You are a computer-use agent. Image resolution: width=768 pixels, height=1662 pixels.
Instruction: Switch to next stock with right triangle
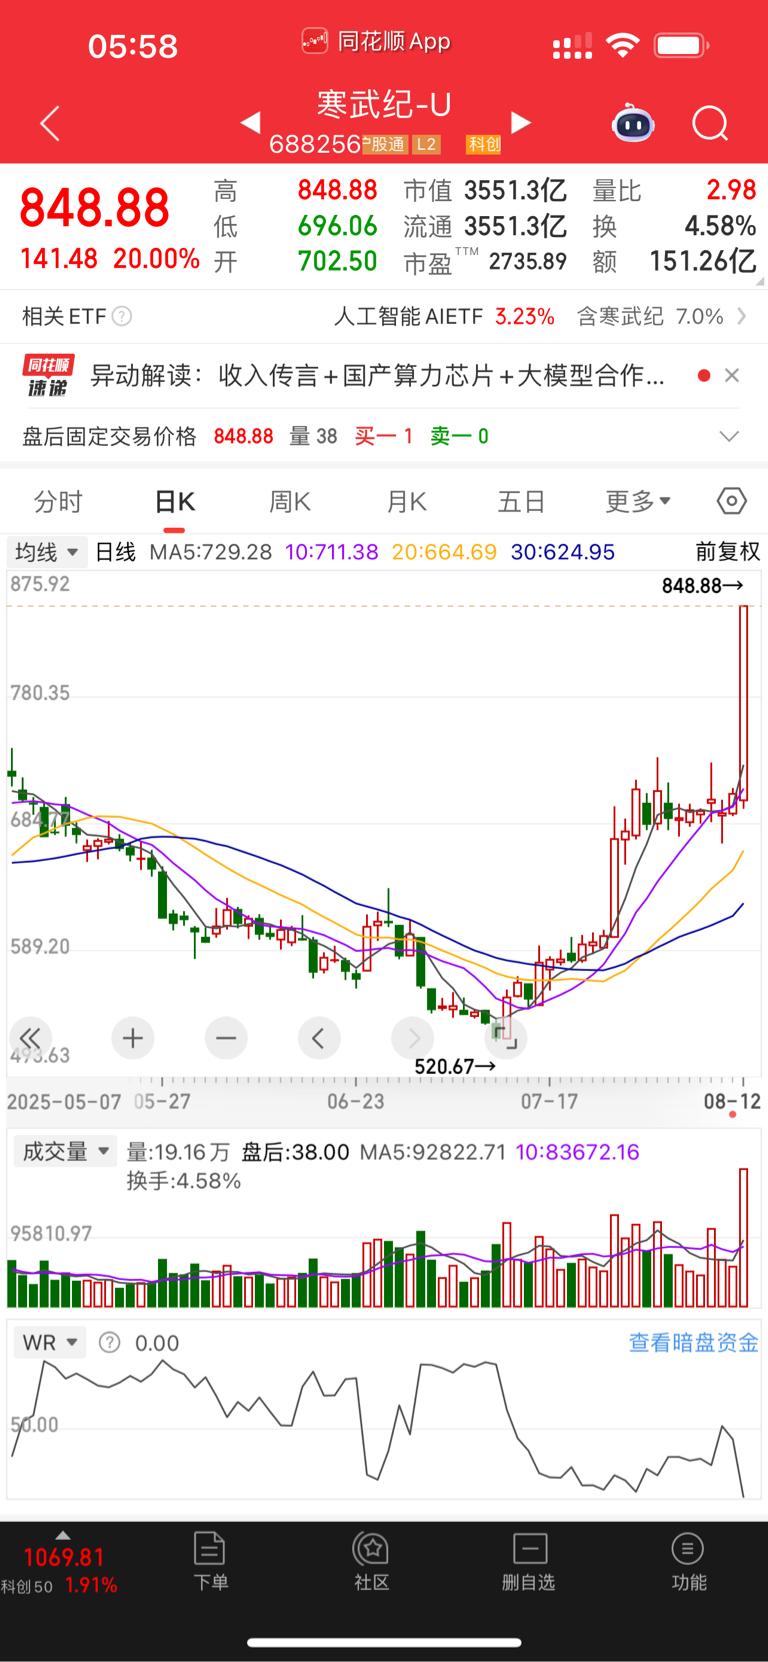[521, 122]
